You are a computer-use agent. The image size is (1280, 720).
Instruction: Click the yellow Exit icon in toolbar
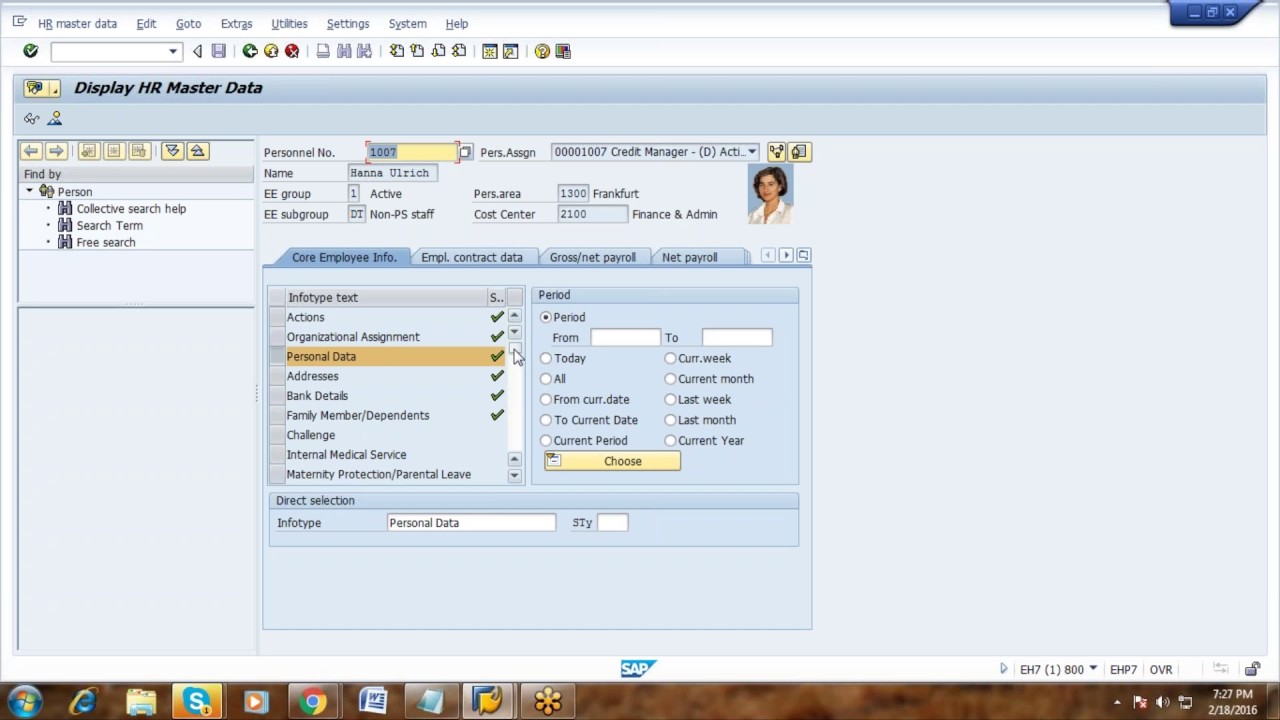pos(271,51)
